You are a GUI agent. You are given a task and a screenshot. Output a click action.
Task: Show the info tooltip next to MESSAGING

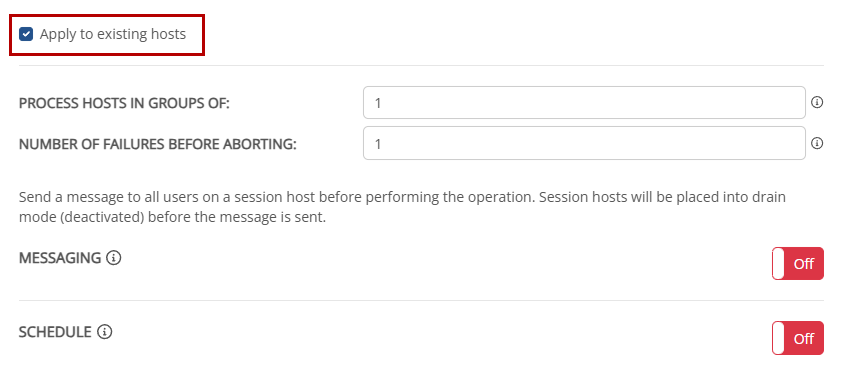114,259
